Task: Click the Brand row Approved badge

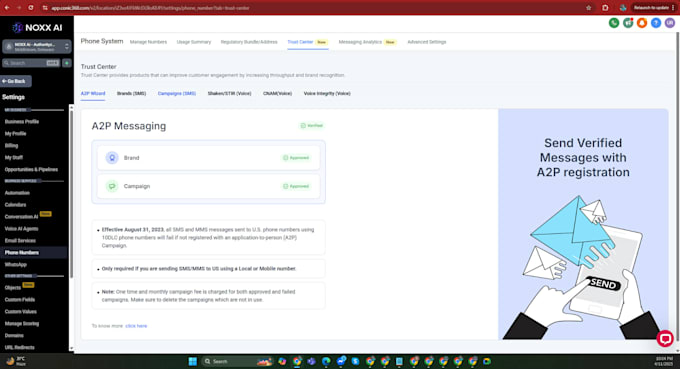Action: pyautogui.click(x=296, y=158)
